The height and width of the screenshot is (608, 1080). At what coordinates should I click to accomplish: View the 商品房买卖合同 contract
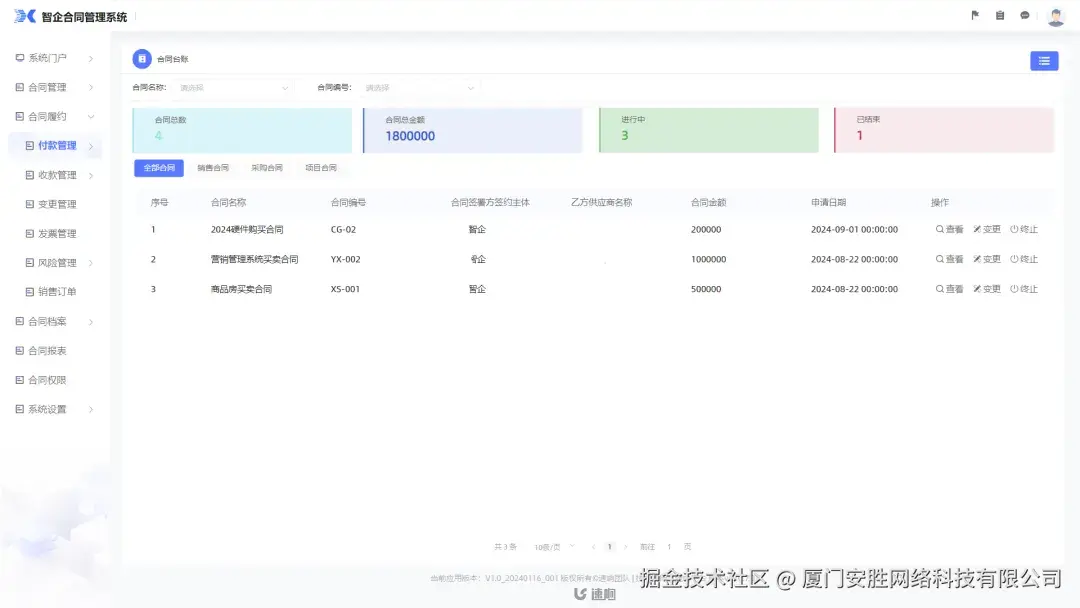(x=949, y=289)
